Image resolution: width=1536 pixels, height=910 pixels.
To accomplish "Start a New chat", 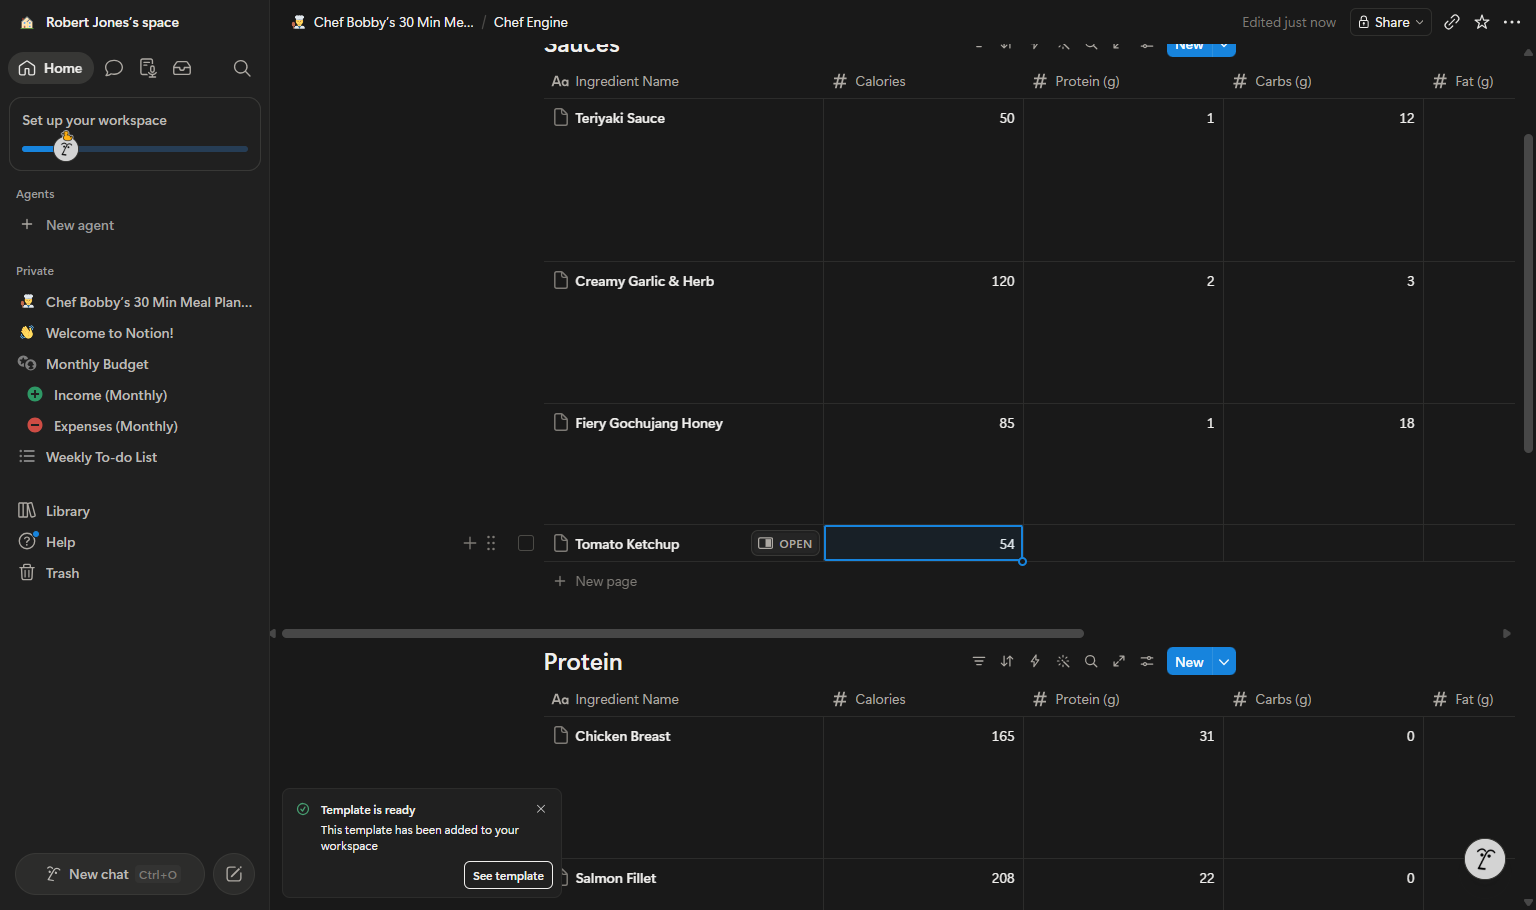I will coord(110,874).
